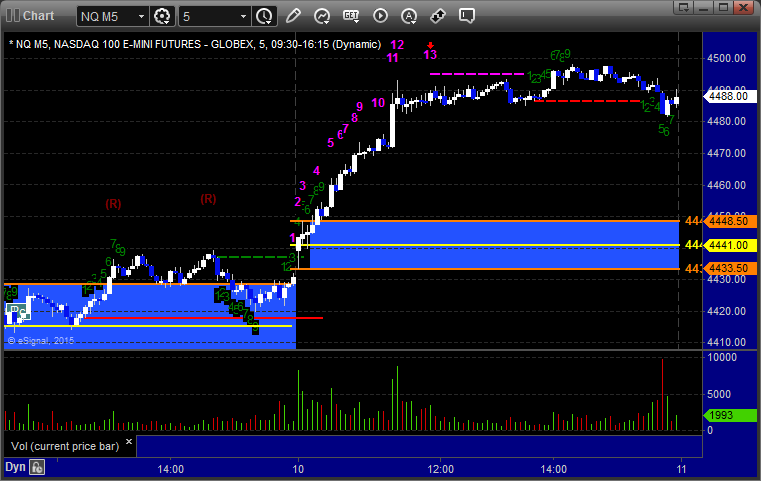Click the Vol (current price bar) tab
The height and width of the screenshot is (481, 761).
(x=65, y=446)
